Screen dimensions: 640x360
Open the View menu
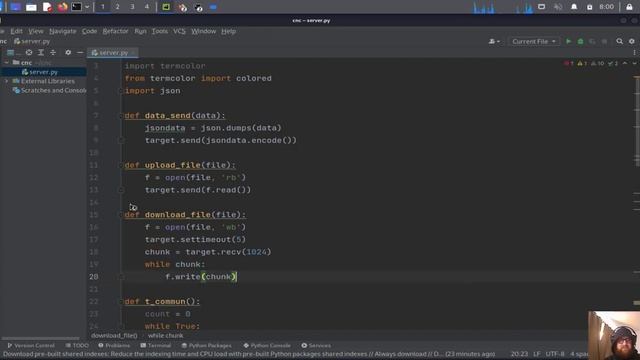click(36, 31)
